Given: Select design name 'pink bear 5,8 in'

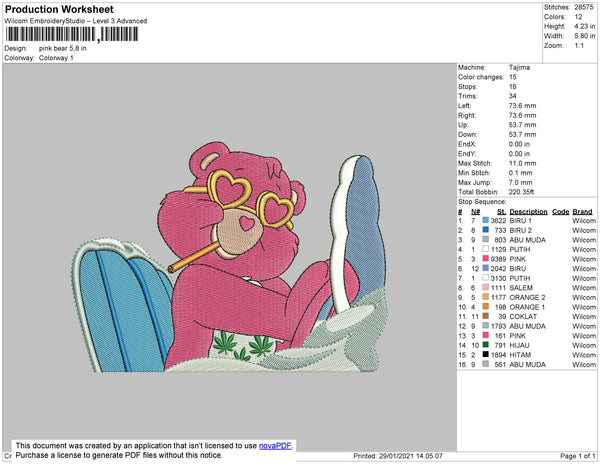Looking at the screenshot, I should (63, 48).
